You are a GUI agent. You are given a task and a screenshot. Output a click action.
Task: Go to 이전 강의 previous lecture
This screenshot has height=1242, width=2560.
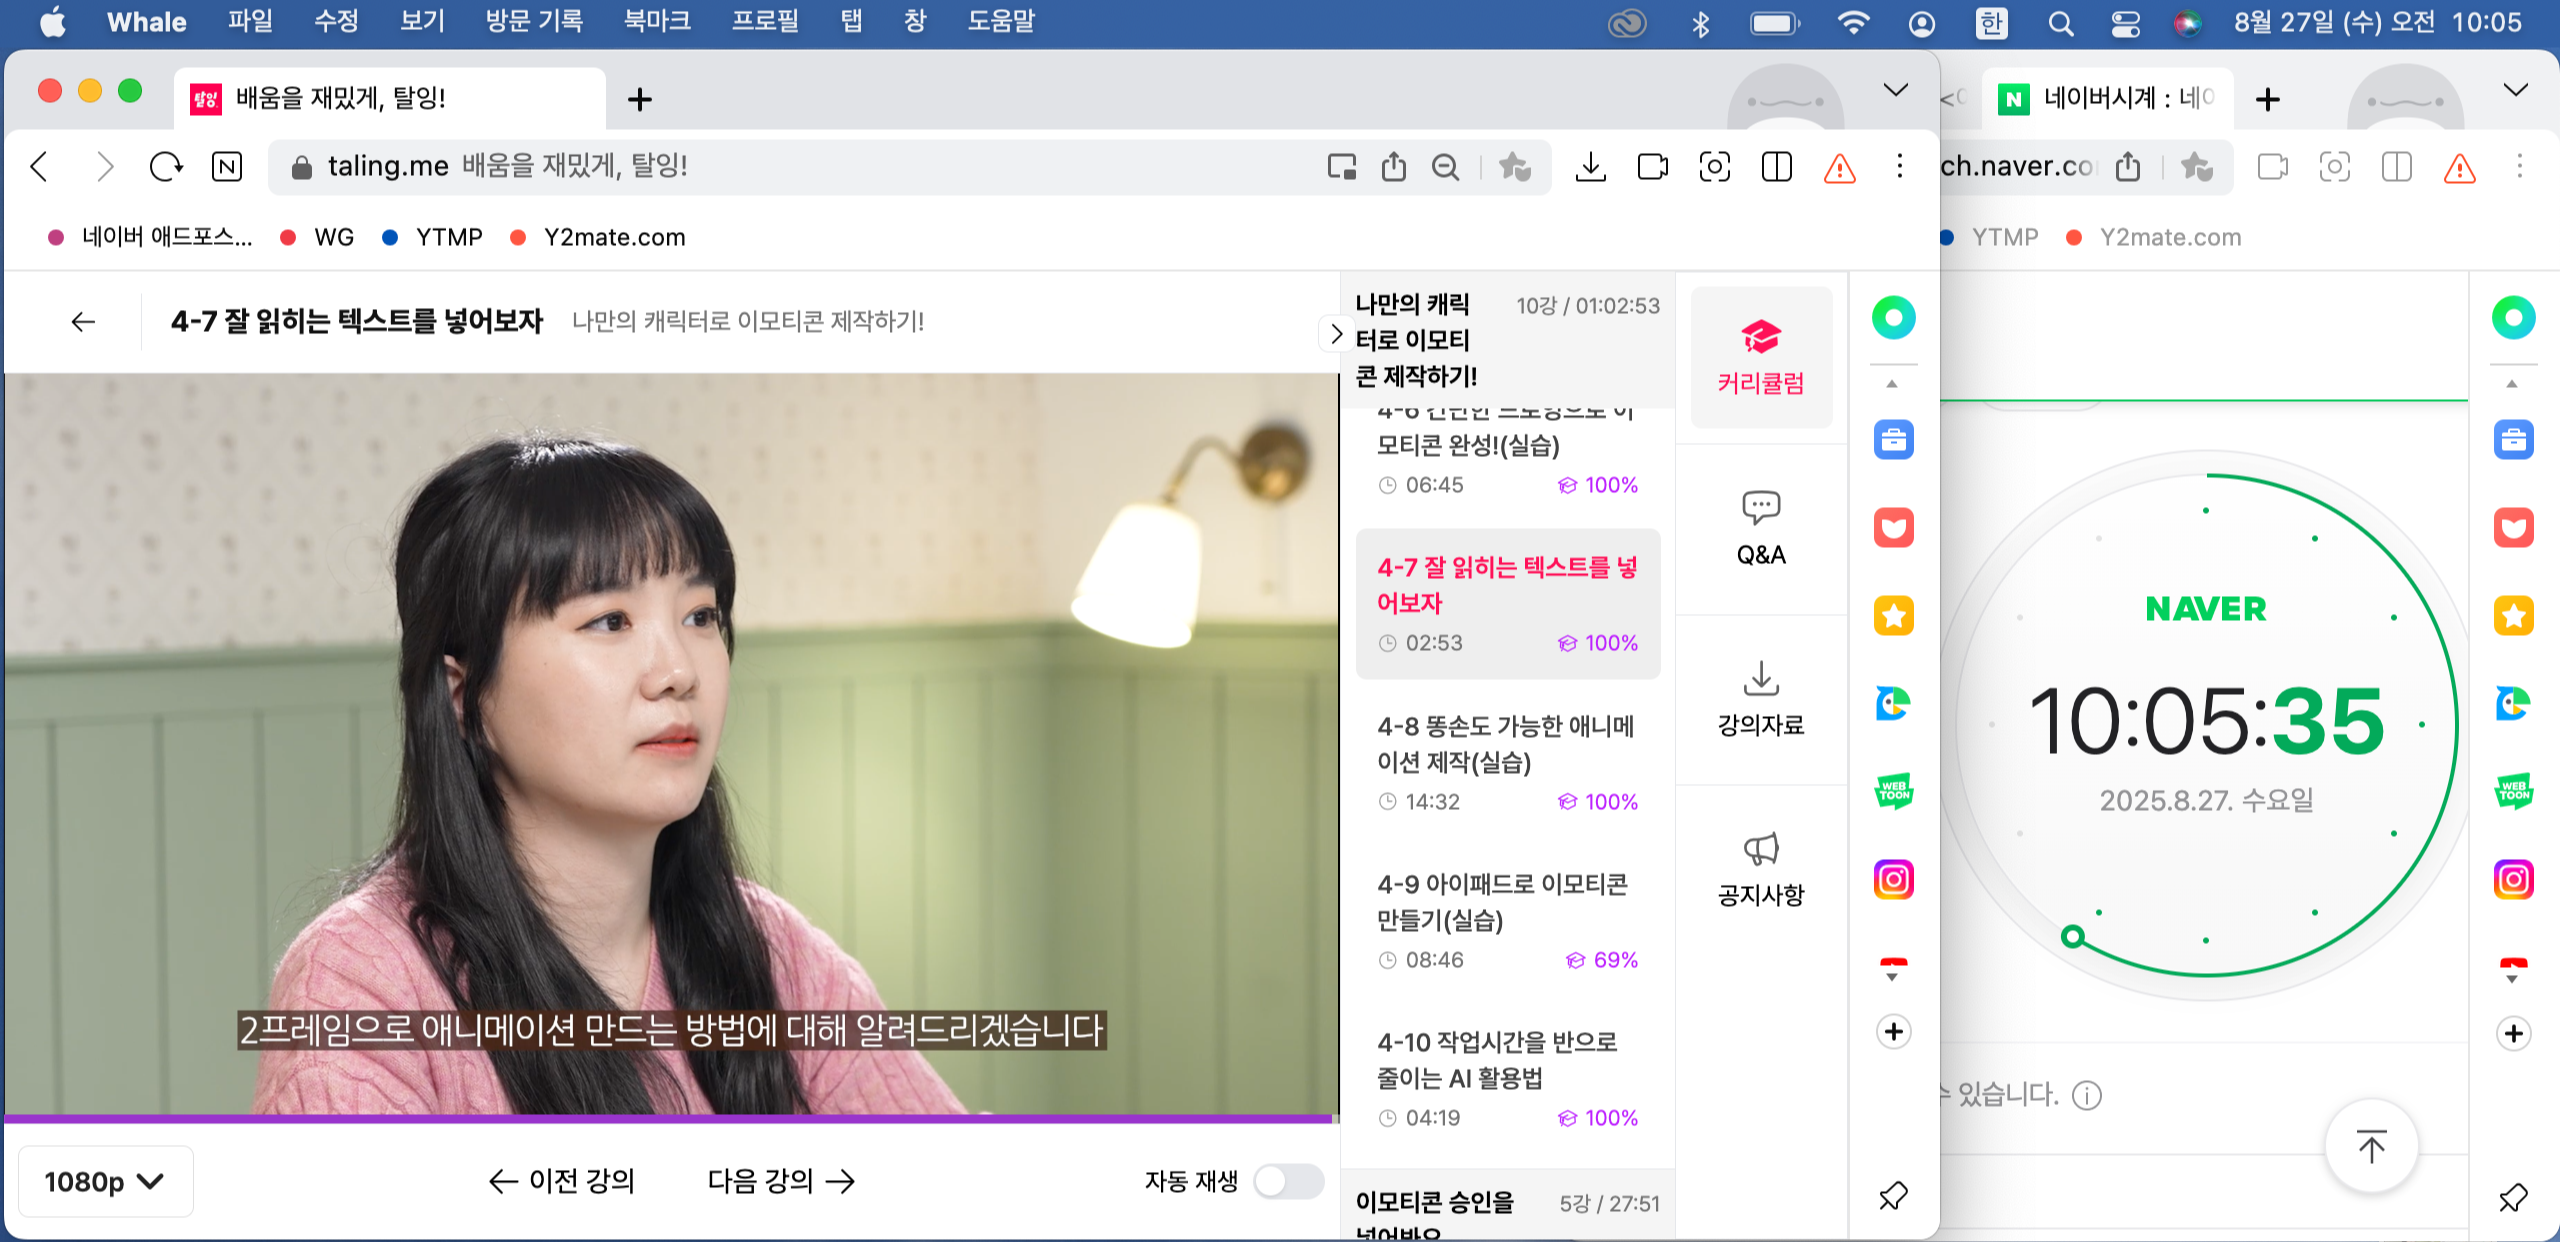[562, 1181]
